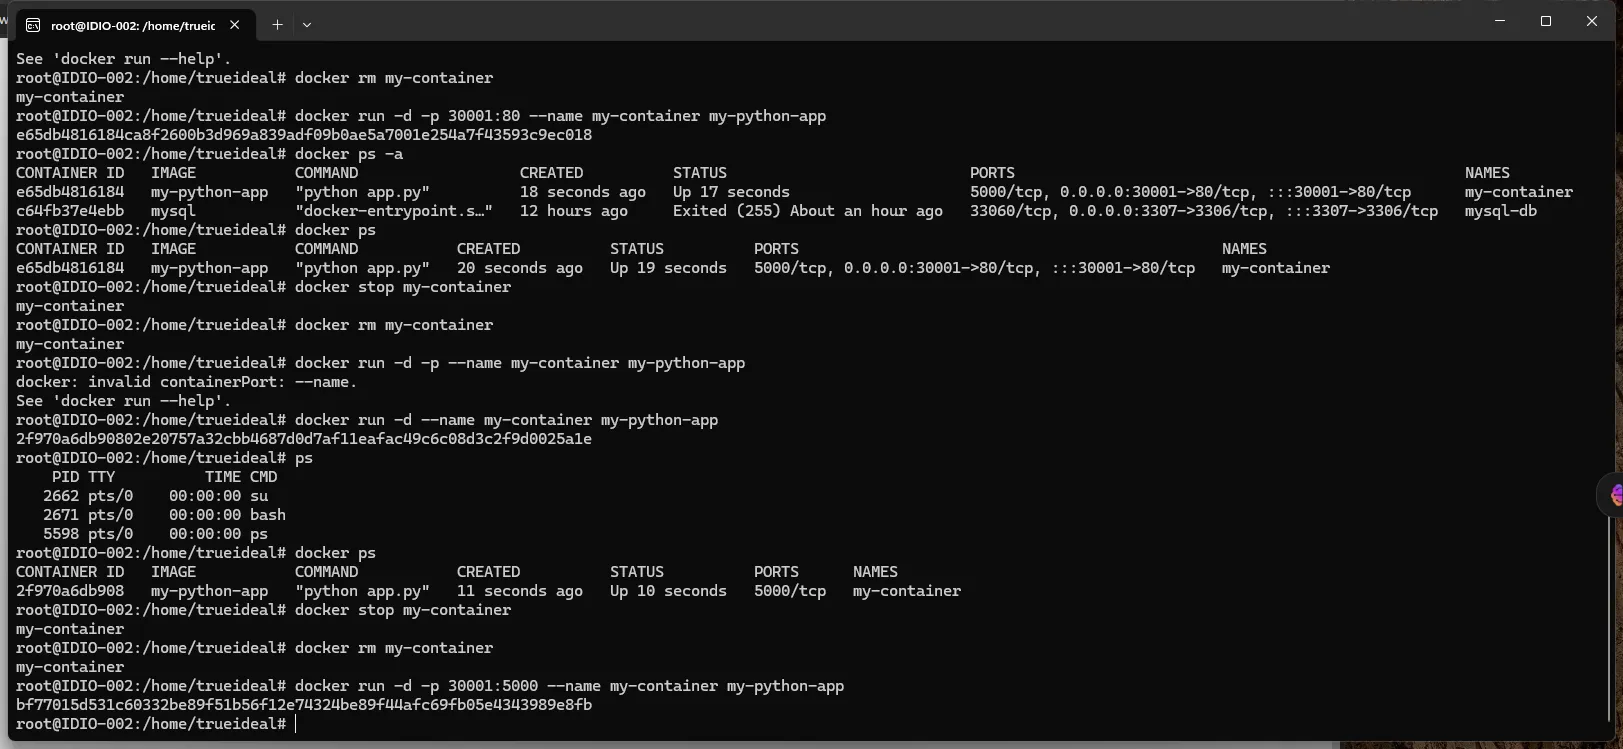Click 'docker-entrypoint.s…' command text
Viewport: 1623px width, 749px height.
(x=394, y=211)
